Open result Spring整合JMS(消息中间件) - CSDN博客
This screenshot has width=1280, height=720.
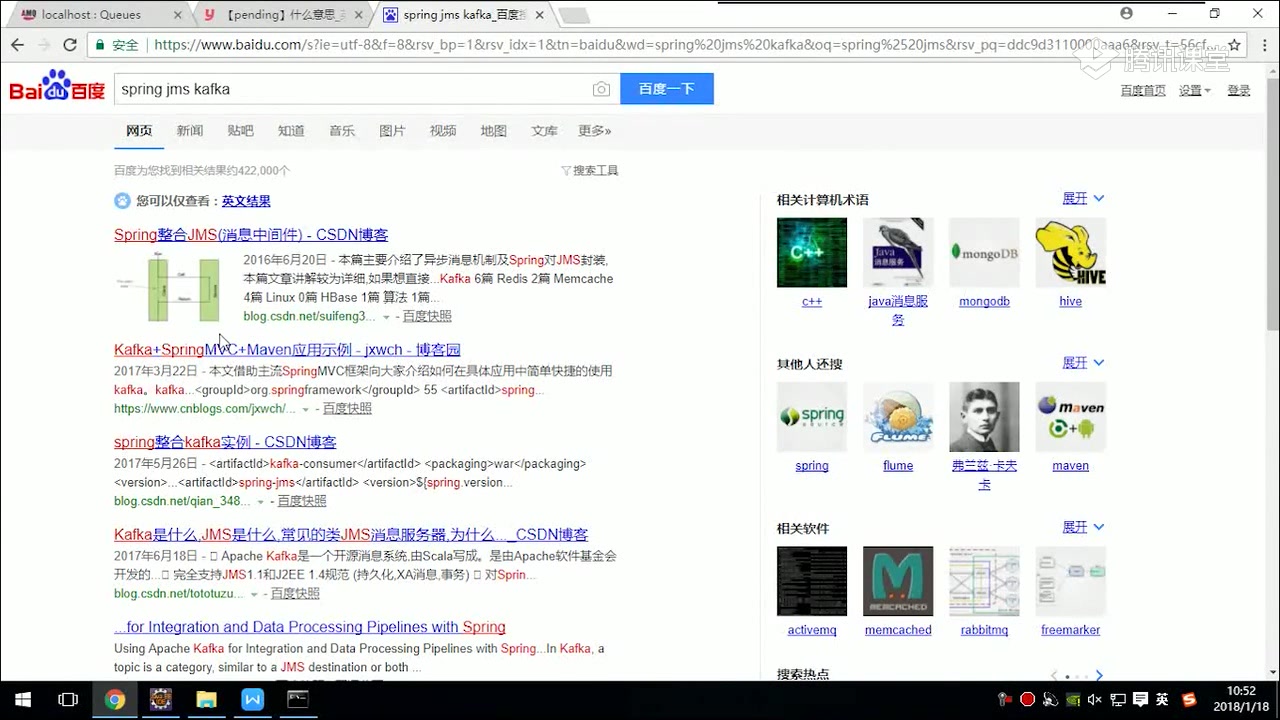click(x=251, y=235)
